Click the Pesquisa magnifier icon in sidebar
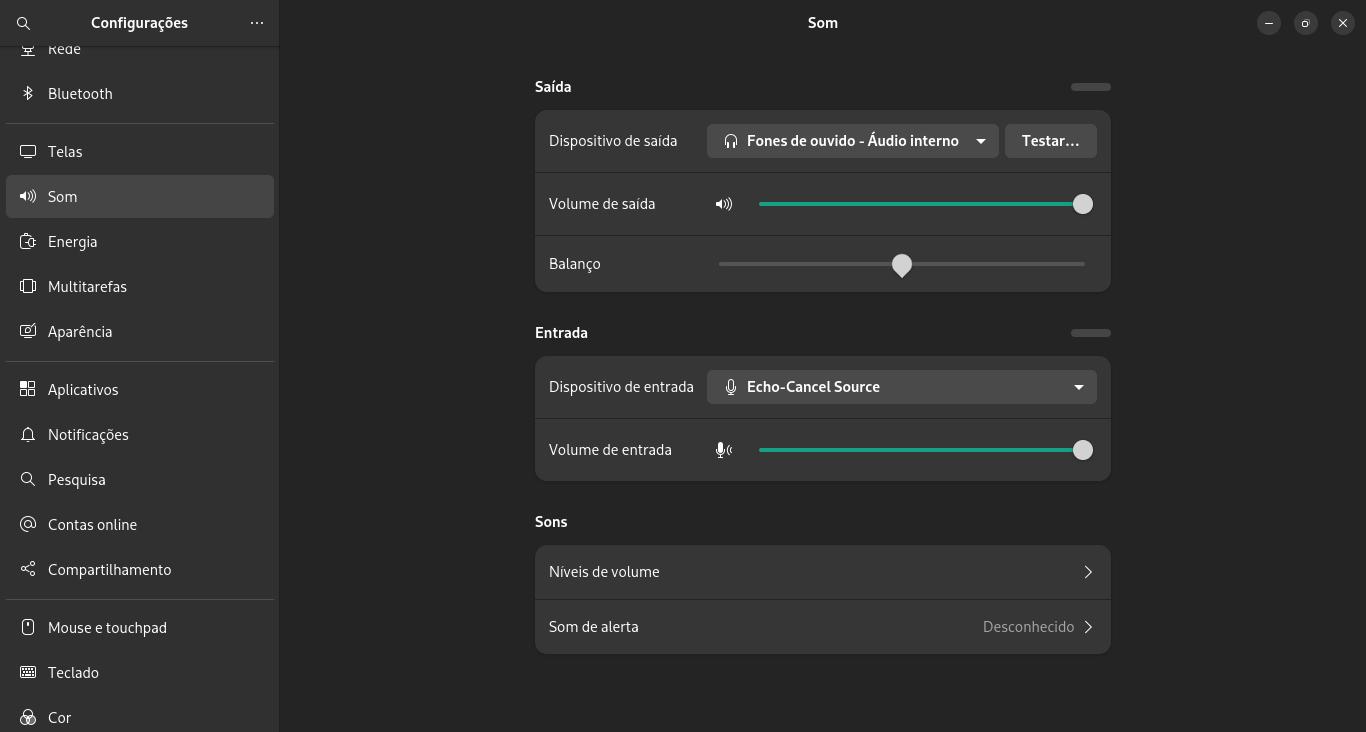This screenshot has height=732, width=1366. point(28,480)
